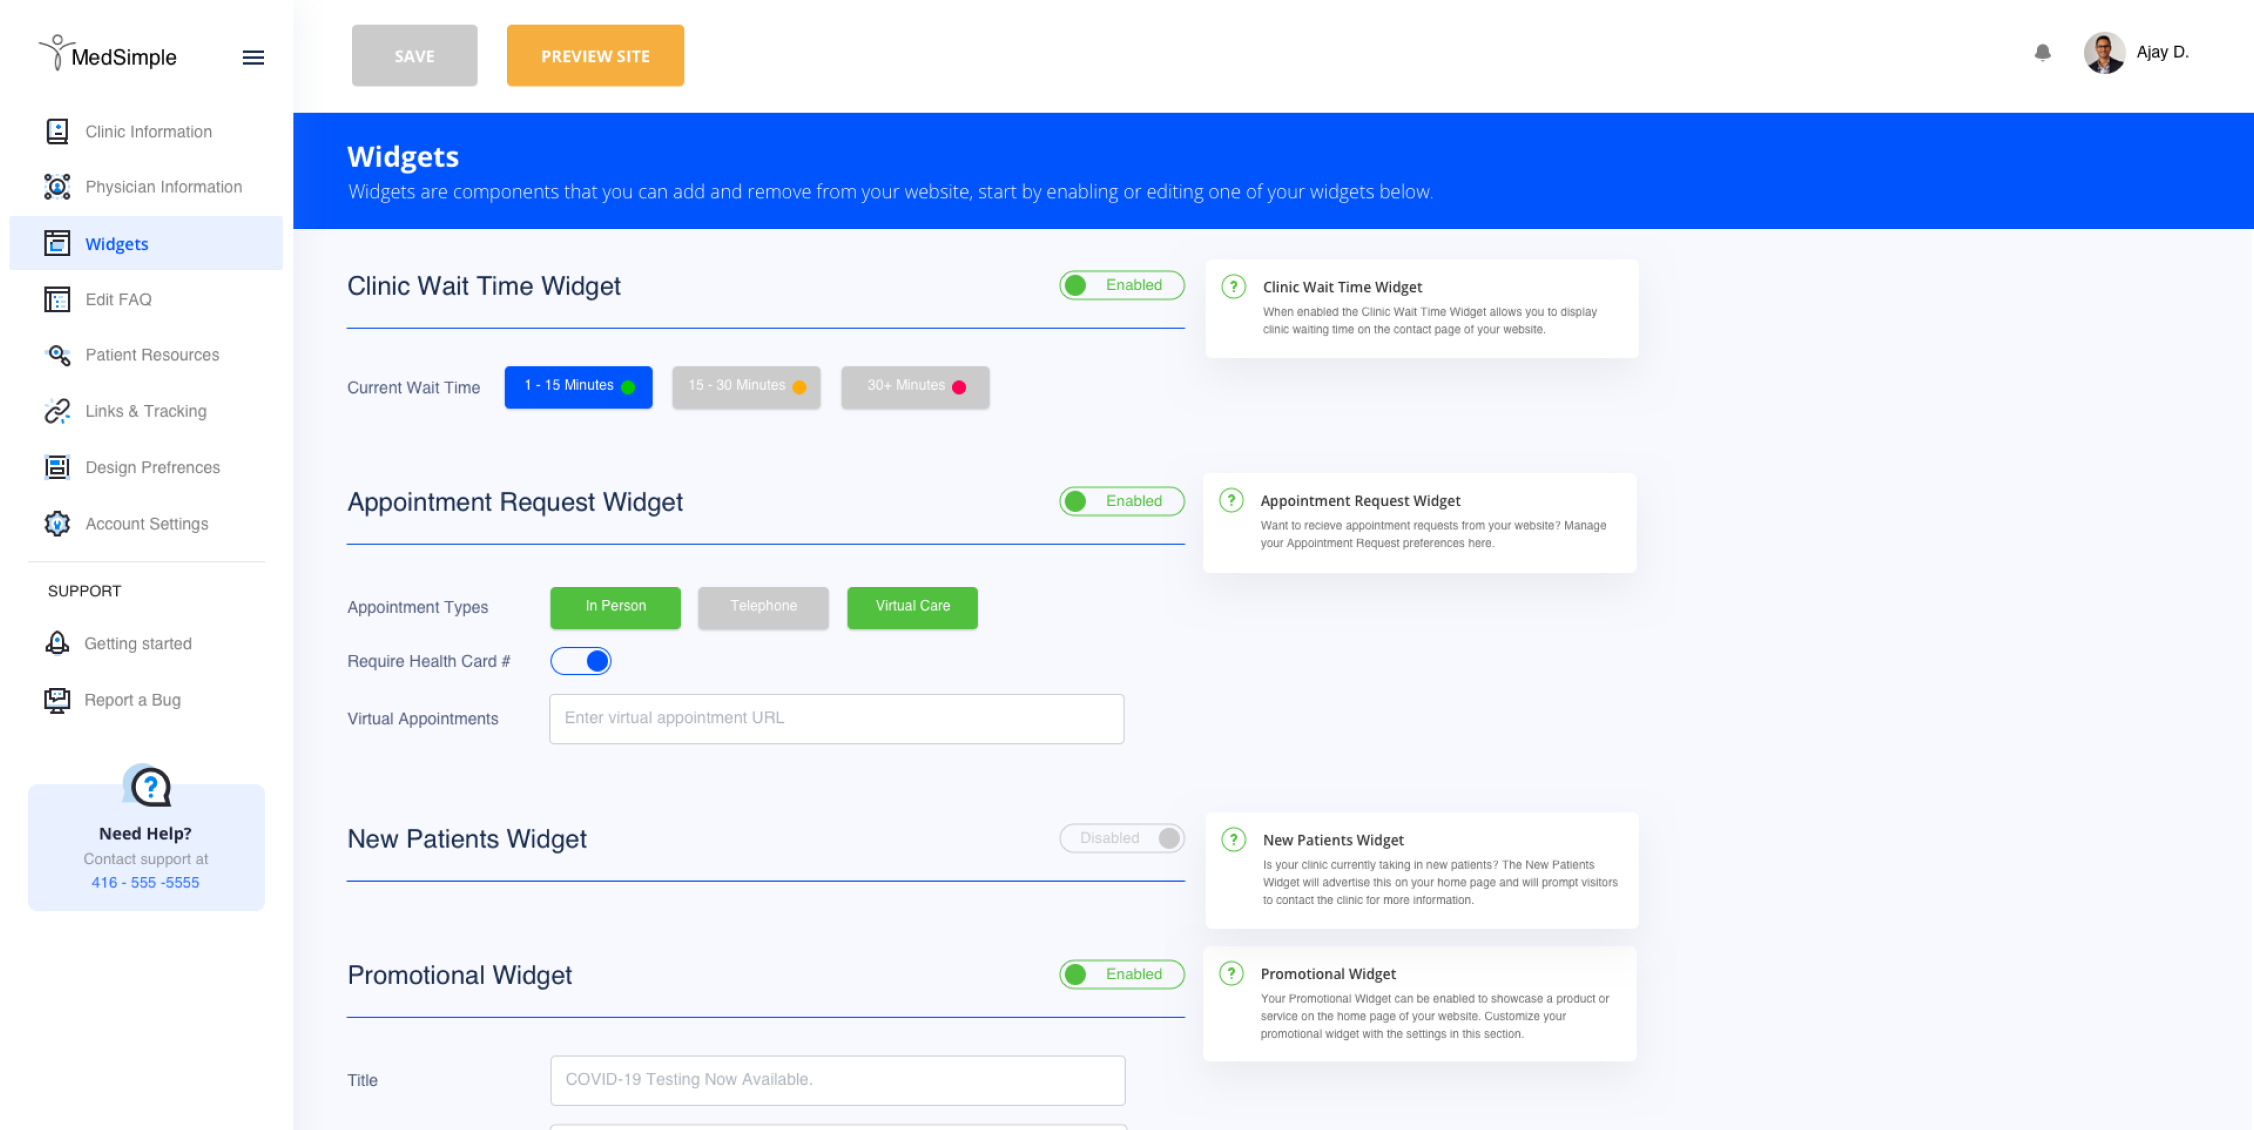Click Ajay D. user name

(2162, 52)
